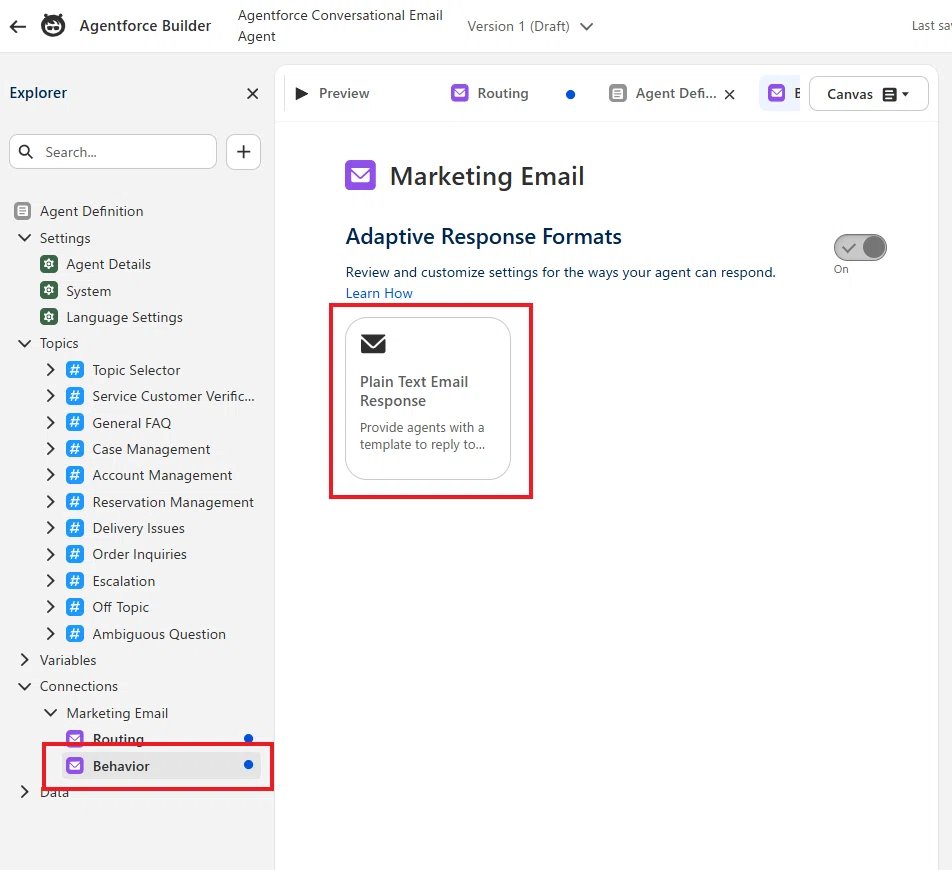Select the Routing item in Explorer
The height and width of the screenshot is (870, 952).
162,738
